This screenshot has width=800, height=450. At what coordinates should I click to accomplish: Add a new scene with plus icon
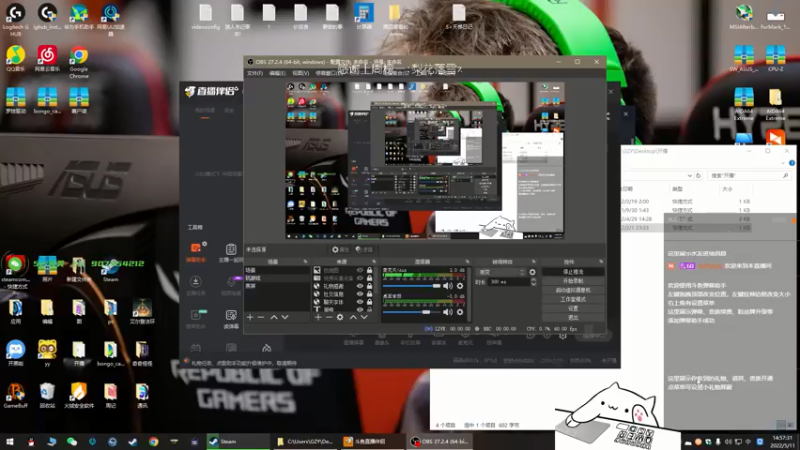(250, 317)
